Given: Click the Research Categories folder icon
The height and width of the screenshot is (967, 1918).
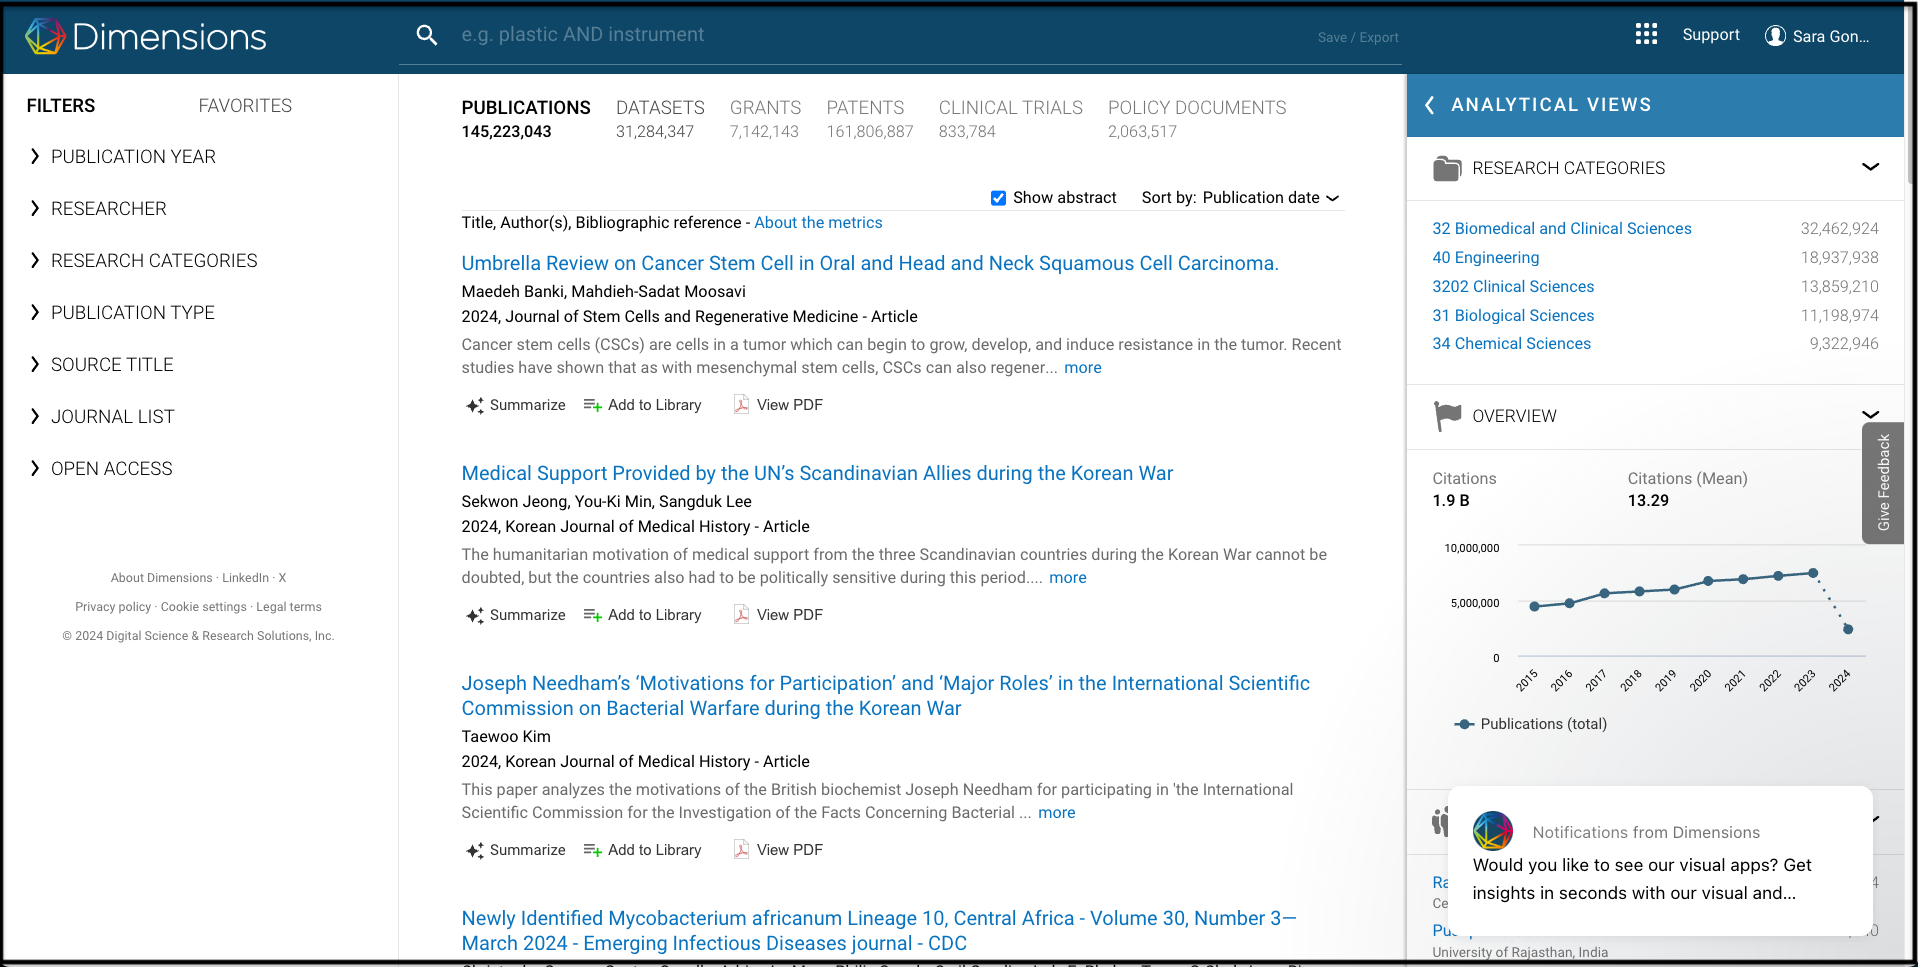Looking at the screenshot, I should click(x=1446, y=168).
